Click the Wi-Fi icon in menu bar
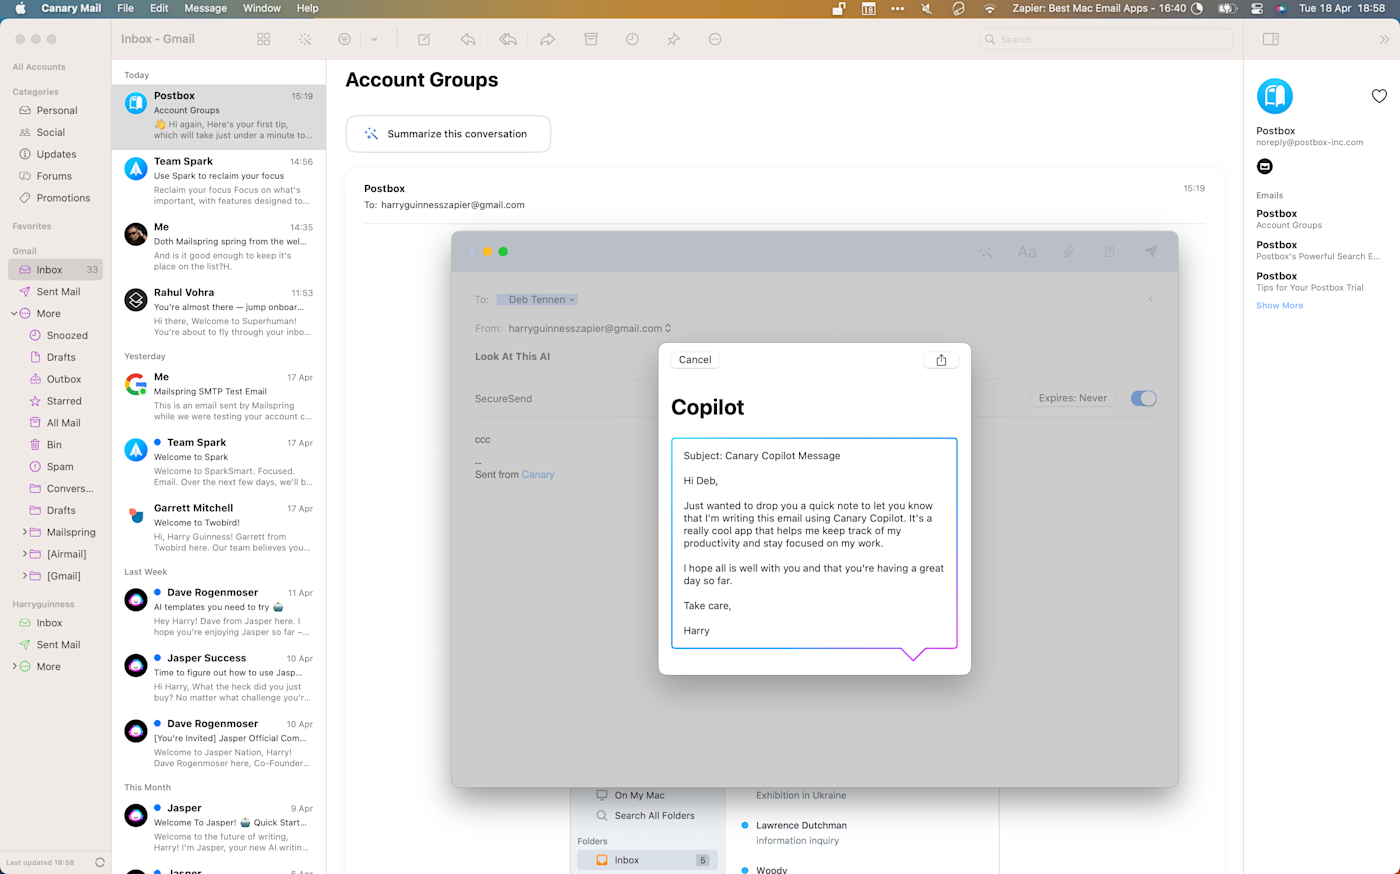This screenshot has height=874, width=1400. pyautogui.click(x=989, y=8)
